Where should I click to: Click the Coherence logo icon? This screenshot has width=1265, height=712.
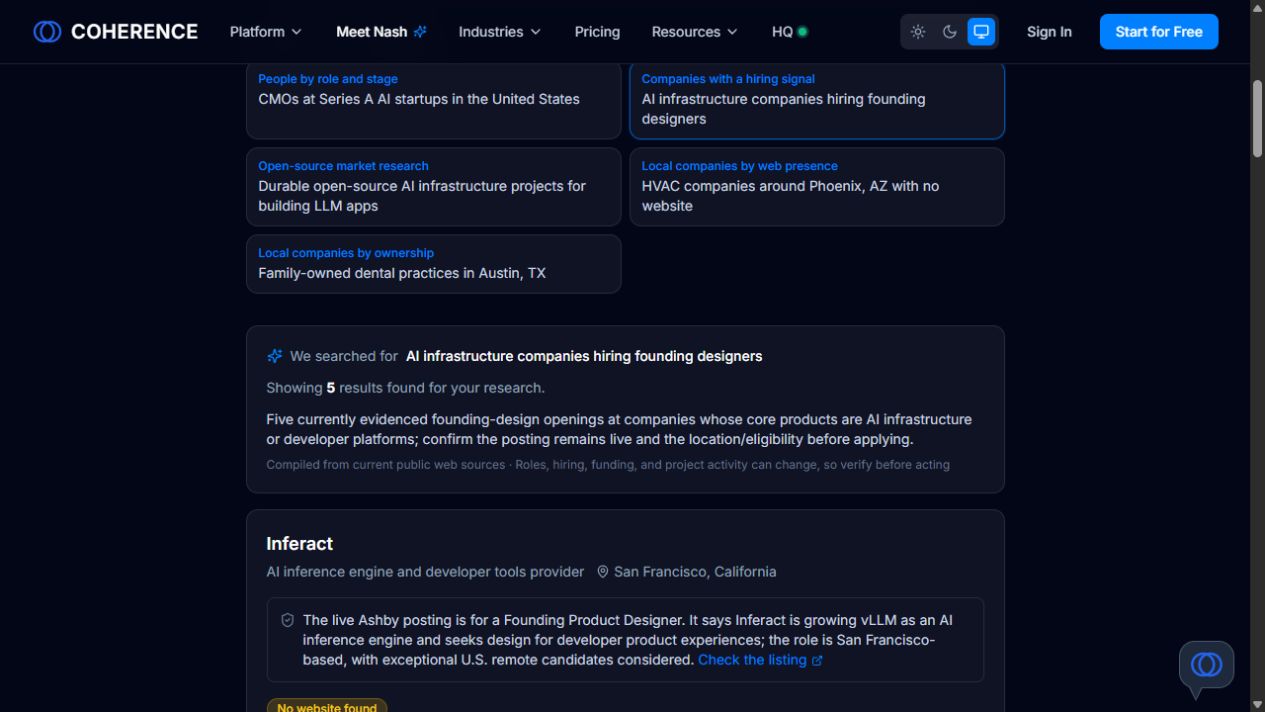[x=47, y=32]
